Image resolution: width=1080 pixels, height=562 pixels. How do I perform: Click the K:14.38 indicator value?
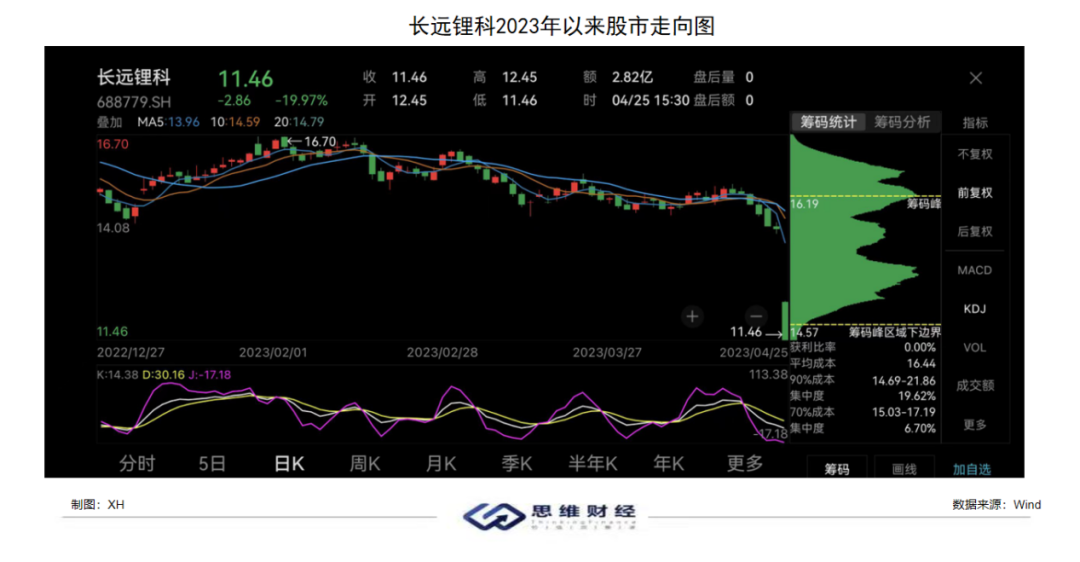click(117, 375)
